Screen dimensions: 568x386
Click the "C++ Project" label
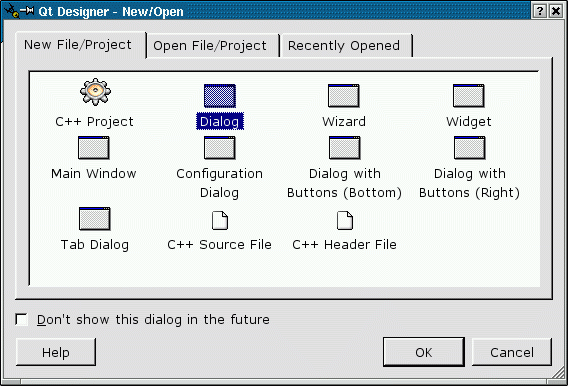[95, 122]
